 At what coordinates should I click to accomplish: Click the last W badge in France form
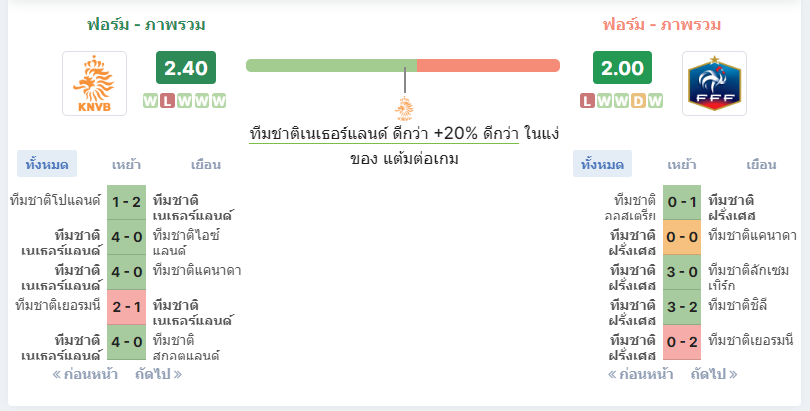[x=655, y=101]
